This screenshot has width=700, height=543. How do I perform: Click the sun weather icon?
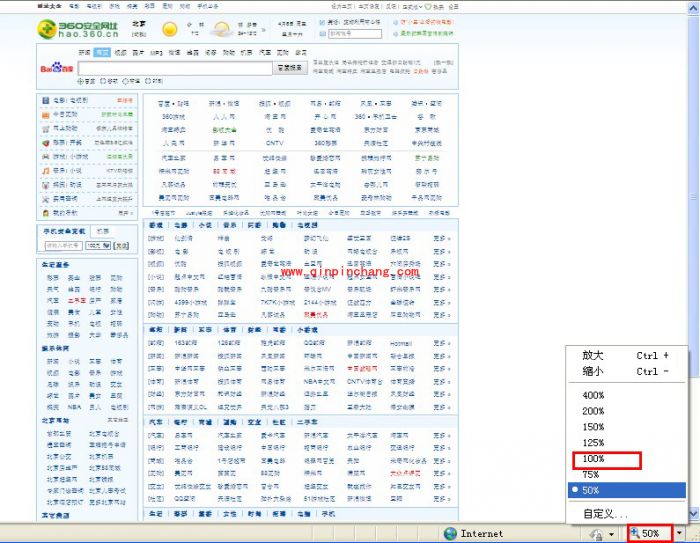tap(170, 29)
